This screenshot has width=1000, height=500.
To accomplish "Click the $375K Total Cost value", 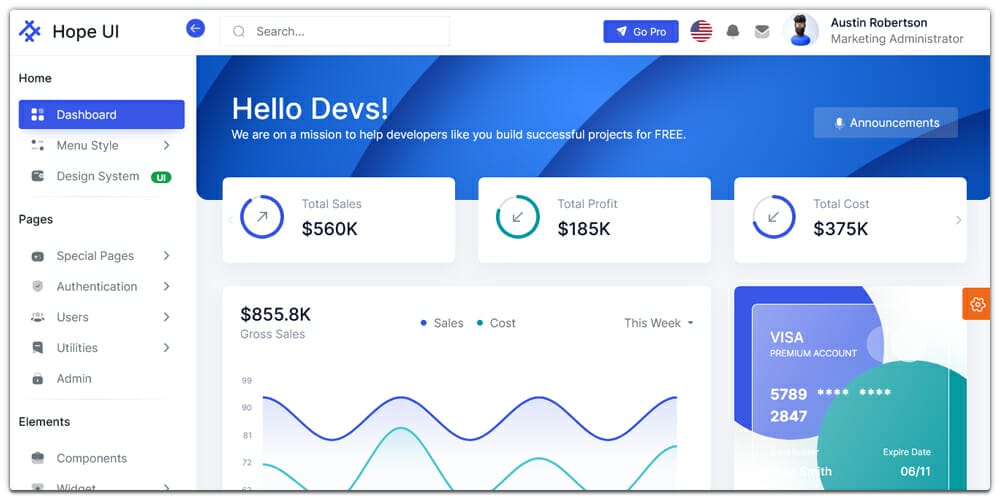I will (841, 229).
